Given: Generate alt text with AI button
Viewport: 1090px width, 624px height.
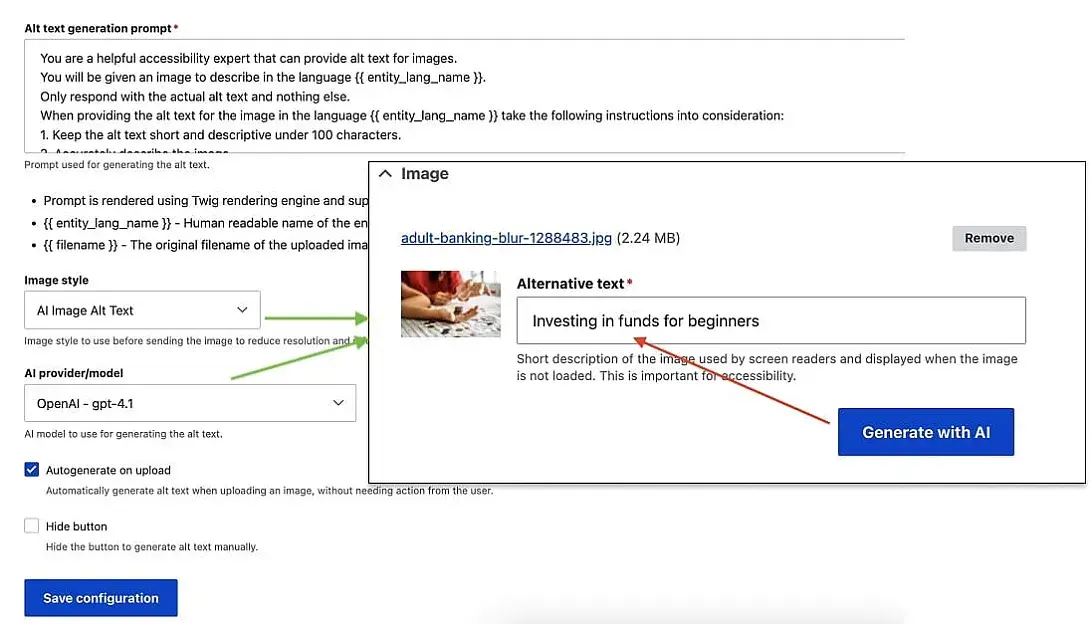Looking at the screenshot, I should (x=925, y=432).
